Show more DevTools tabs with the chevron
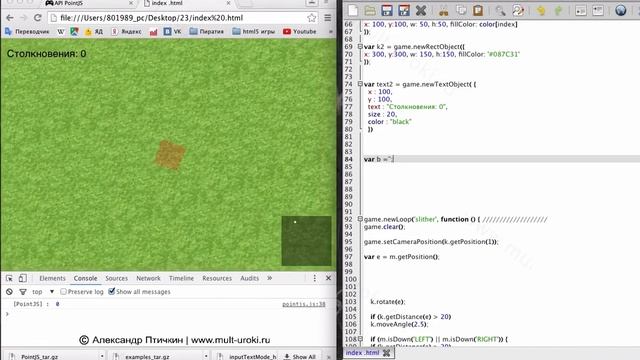This screenshot has width=640, height=360. (x=269, y=278)
